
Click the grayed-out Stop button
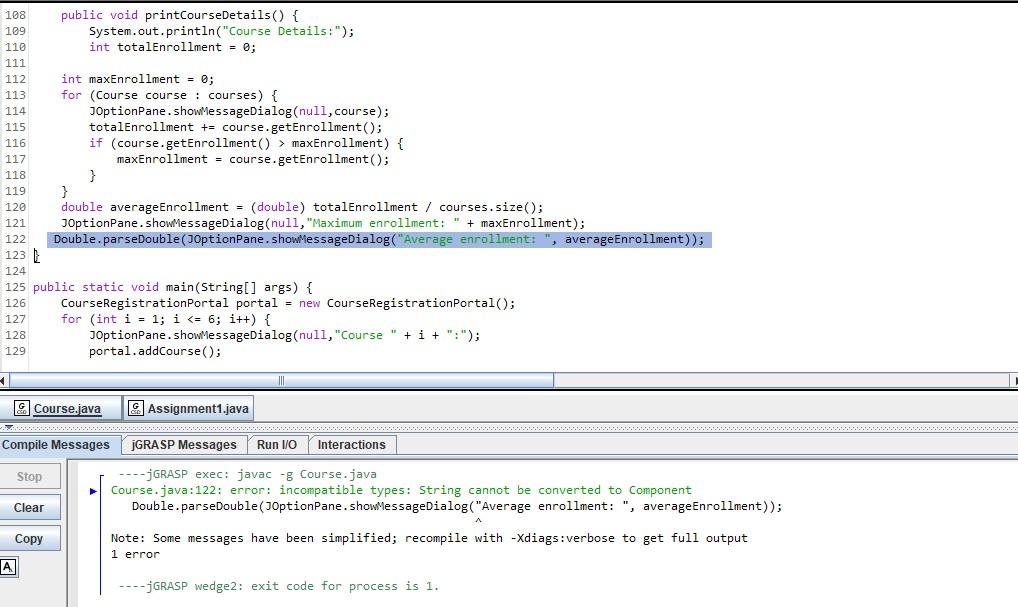[x=30, y=477]
